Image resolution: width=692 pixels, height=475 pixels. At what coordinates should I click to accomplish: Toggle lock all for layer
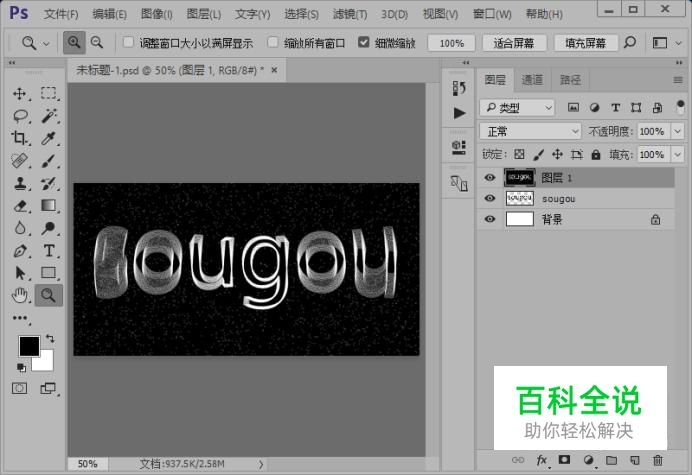click(x=596, y=155)
